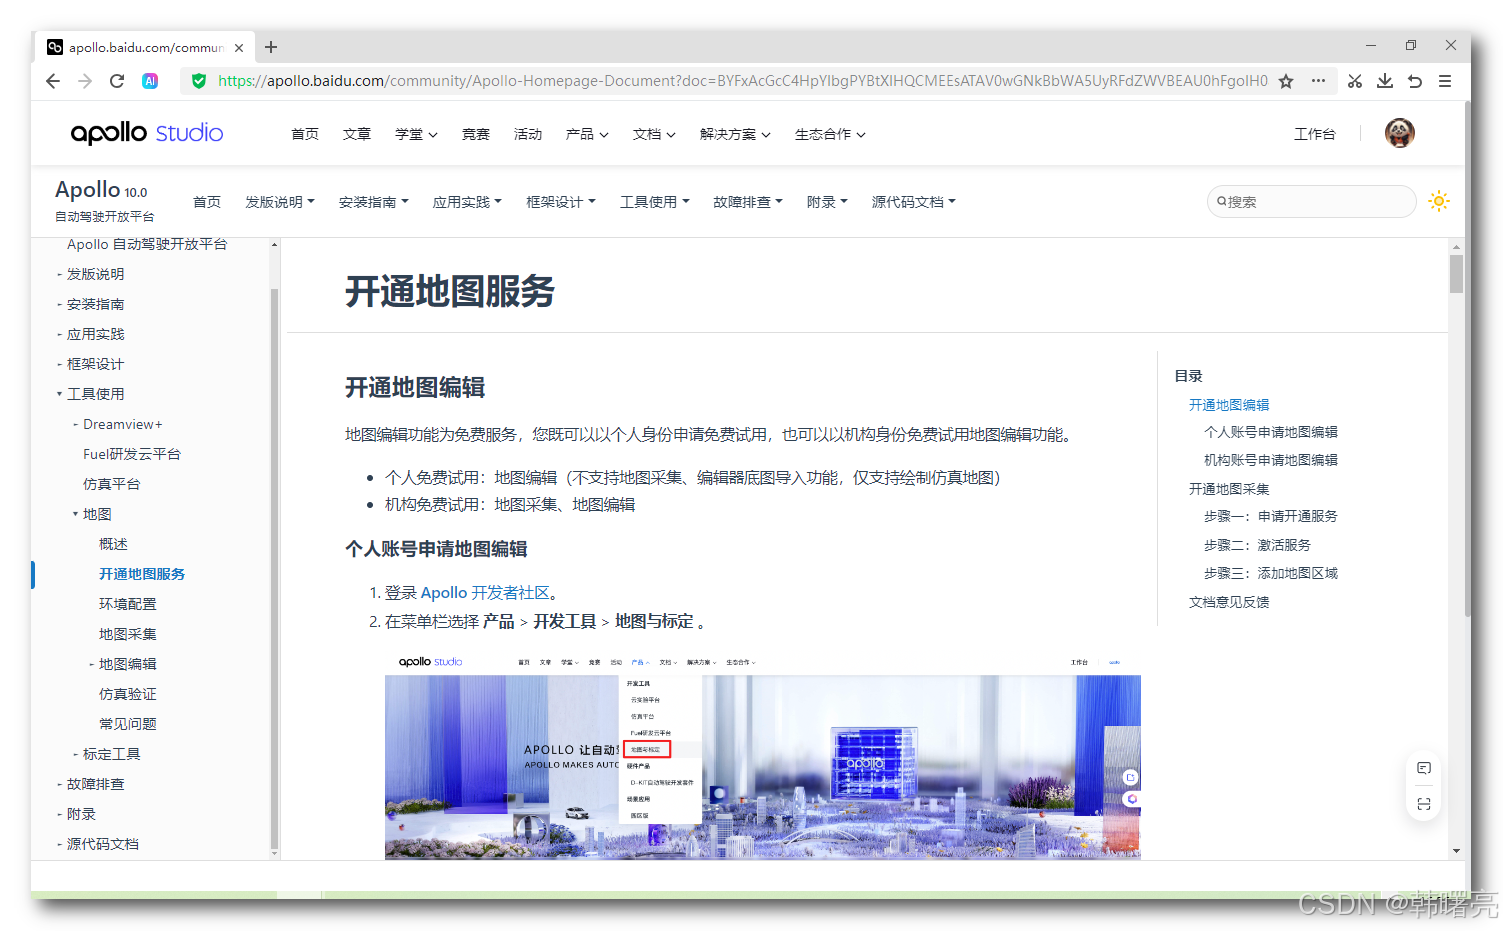
Task: Expand 安装指南 in the sidebar tree
Action: pos(95,304)
